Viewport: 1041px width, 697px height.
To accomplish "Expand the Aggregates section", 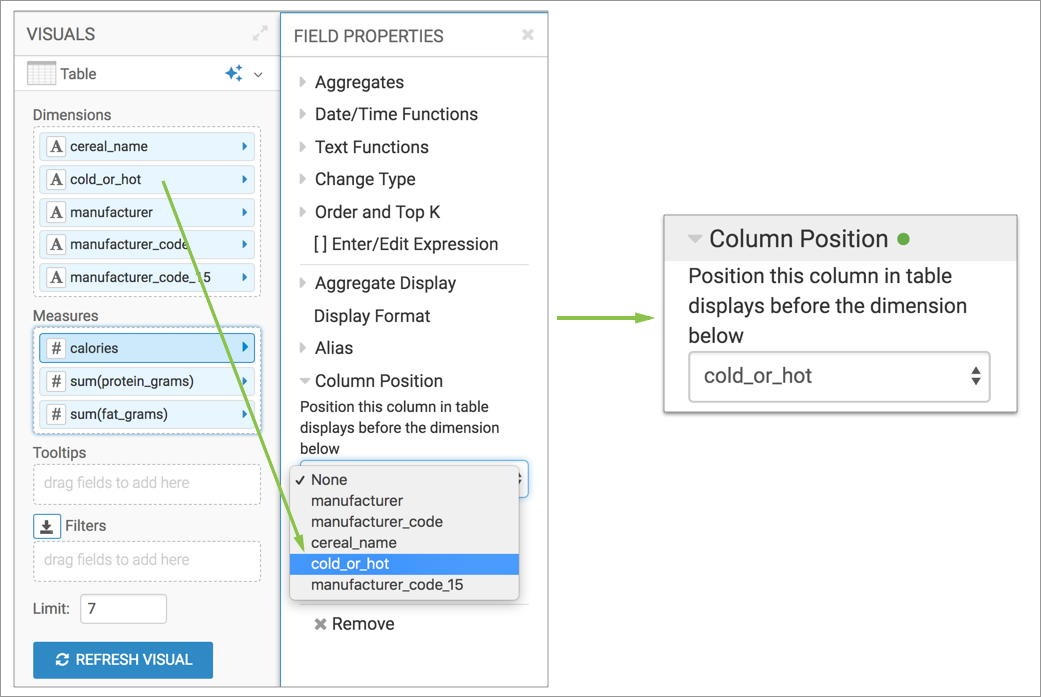I will (x=303, y=82).
